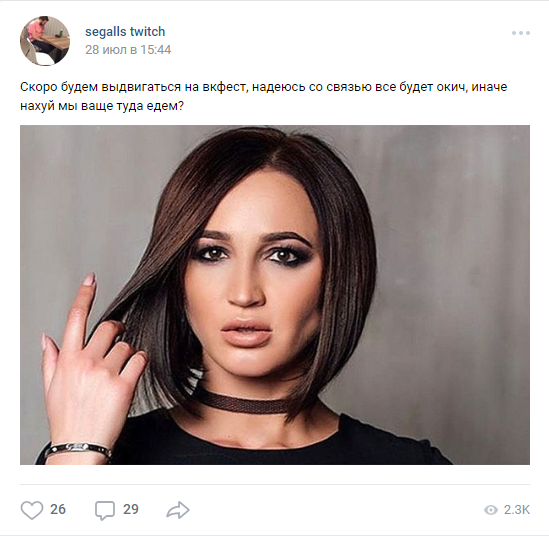
Task: Click the choker necklace in the photo
Action: (x=247, y=403)
